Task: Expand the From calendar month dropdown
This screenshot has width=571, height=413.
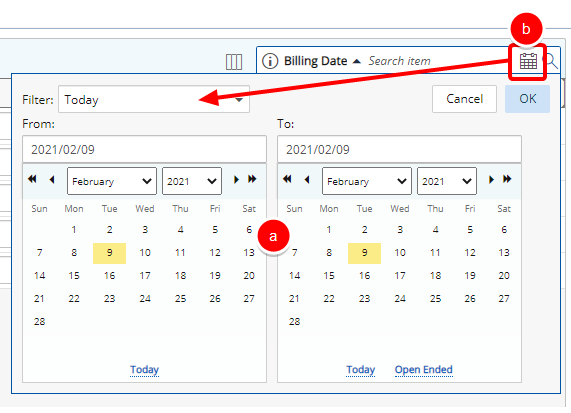Action: pos(112,181)
